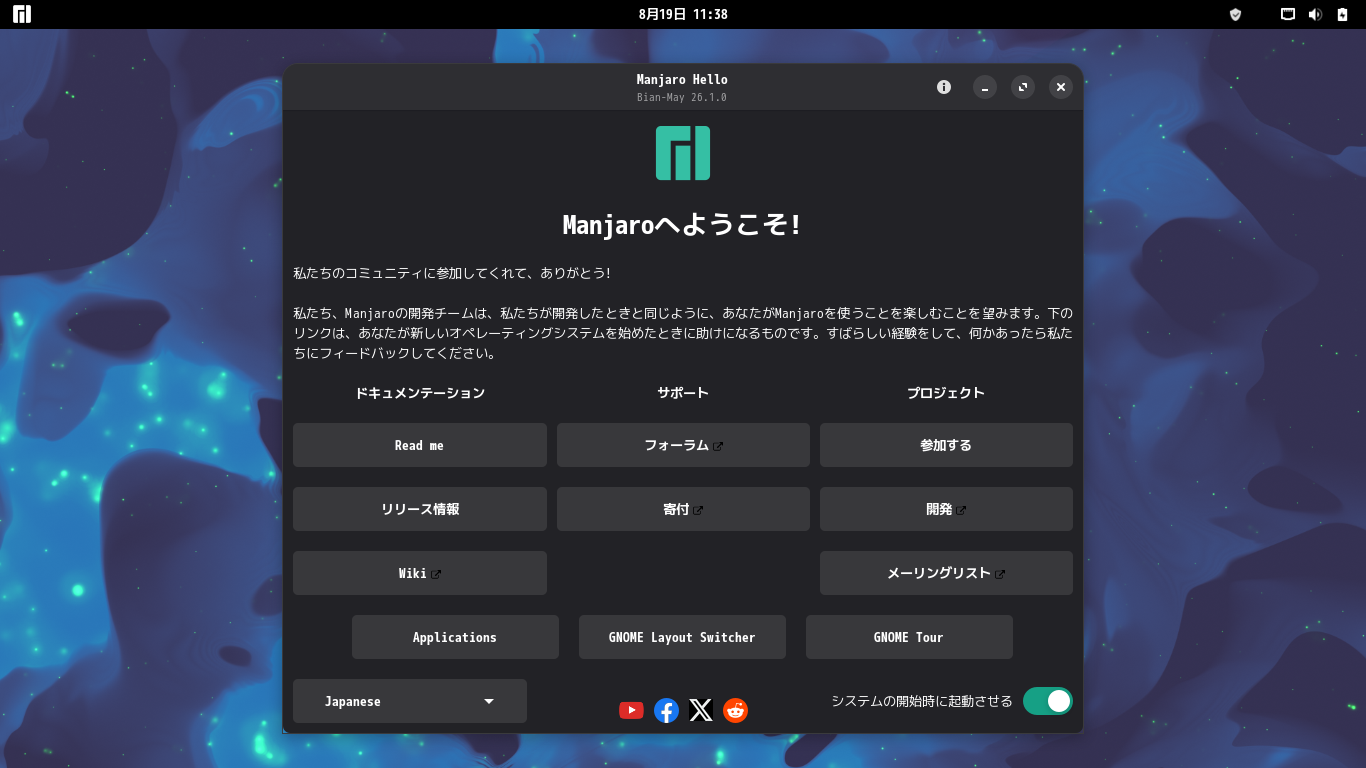Click the Manjaro Hello window title
Image resolution: width=1366 pixels, height=768 pixels.
point(682,79)
